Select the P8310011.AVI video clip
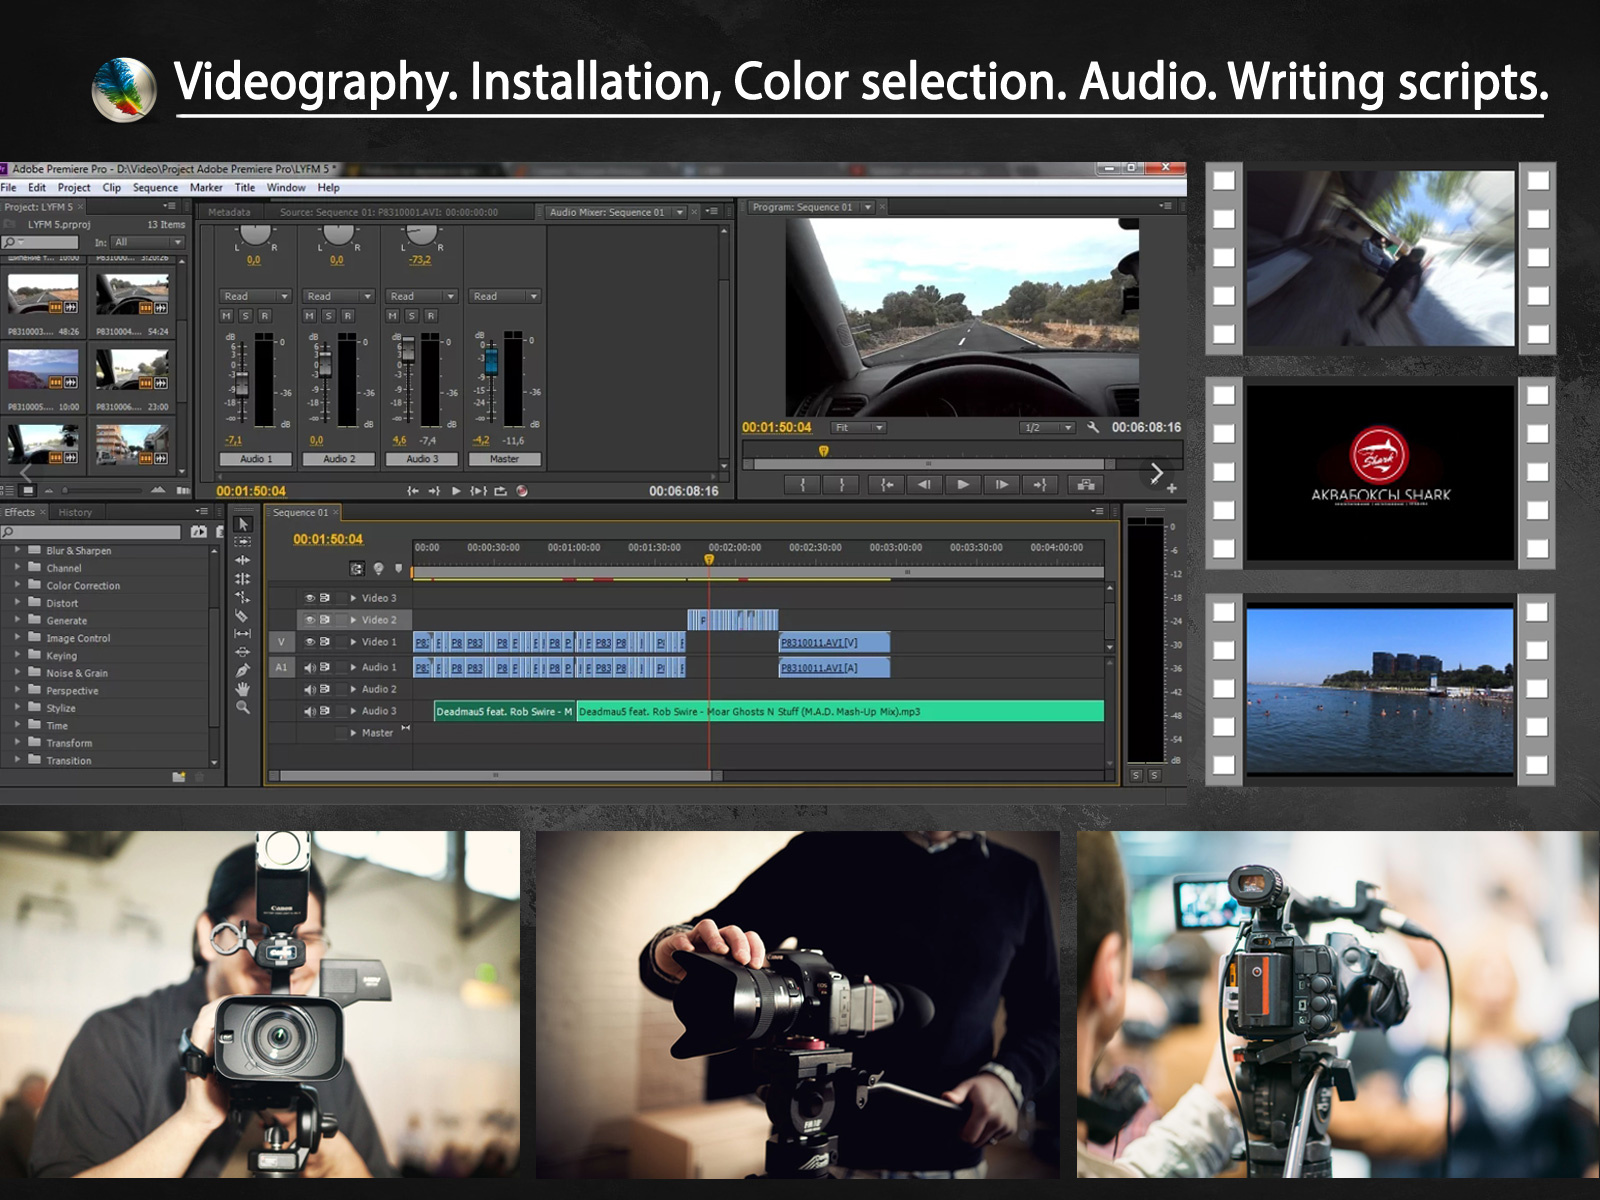This screenshot has width=1600, height=1200. (x=833, y=642)
